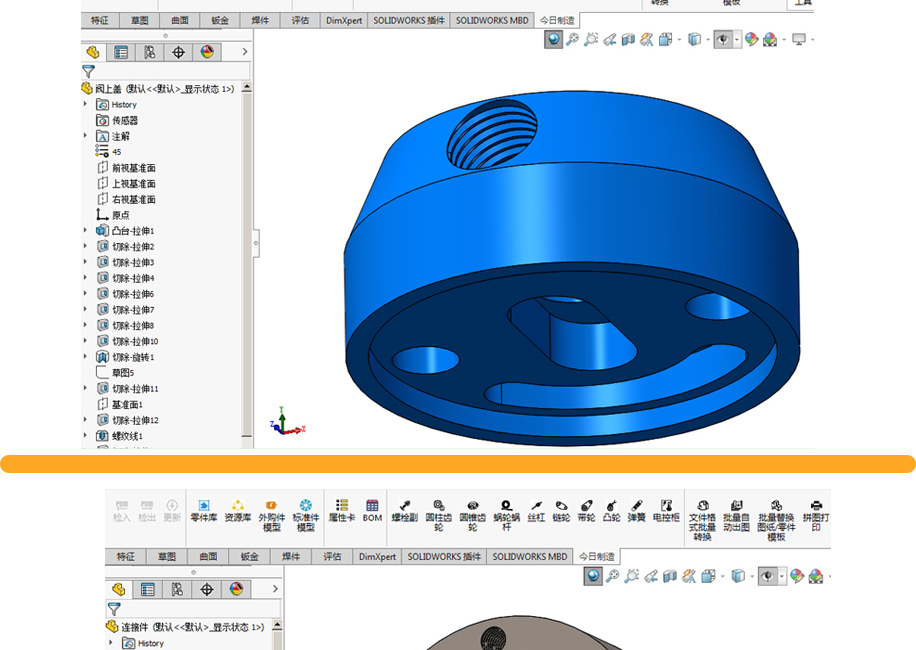The width and height of the screenshot is (916, 650).
Task: Click the 拼图打印 print layout icon
Action: click(x=816, y=516)
